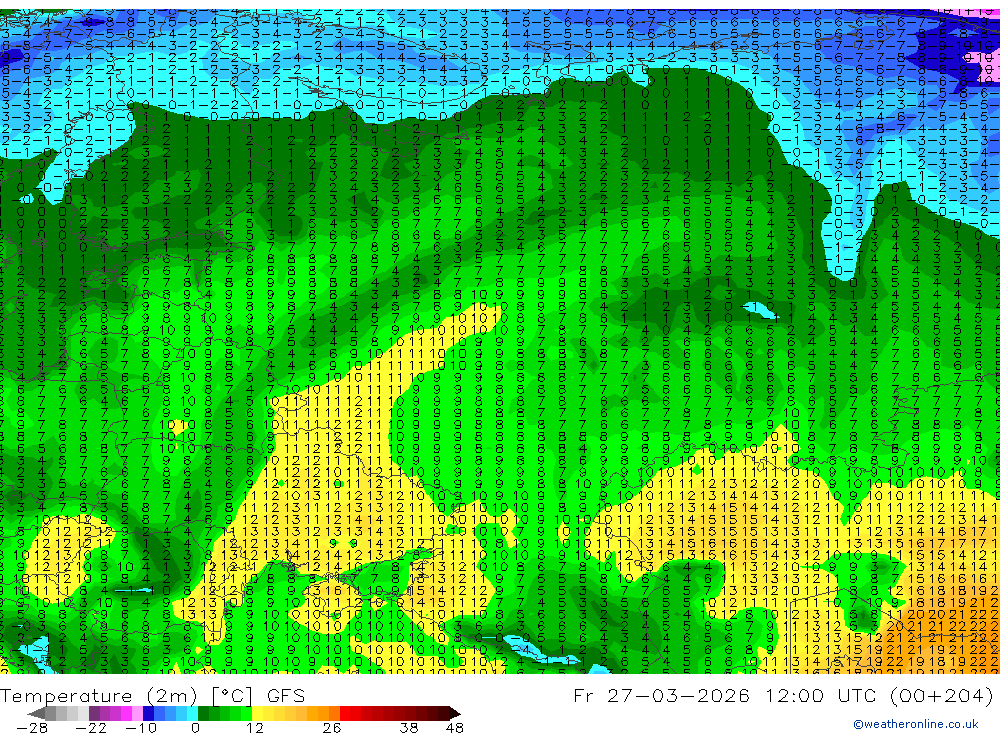
Task: Click the right arrow end of color scale
Action: click(x=455, y=713)
